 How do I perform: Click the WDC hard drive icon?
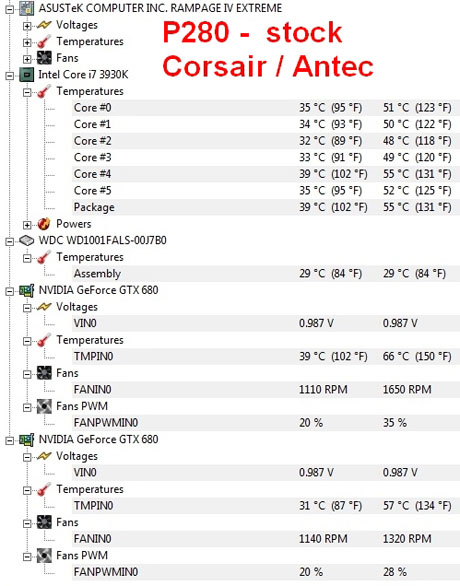[27, 240]
